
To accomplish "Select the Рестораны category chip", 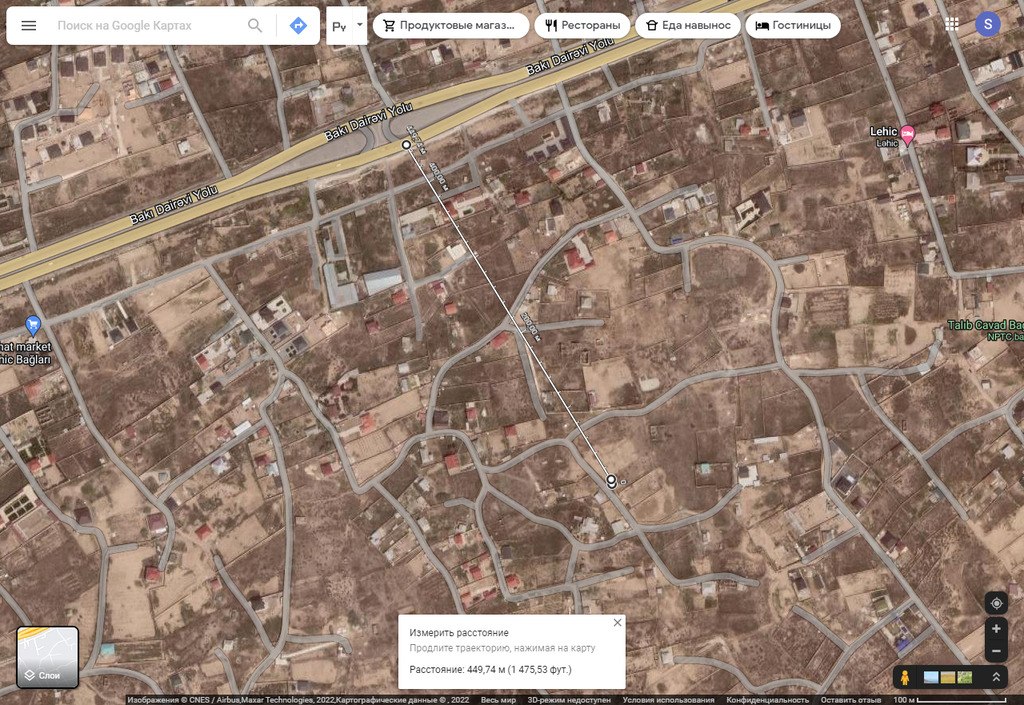I will pos(581,26).
